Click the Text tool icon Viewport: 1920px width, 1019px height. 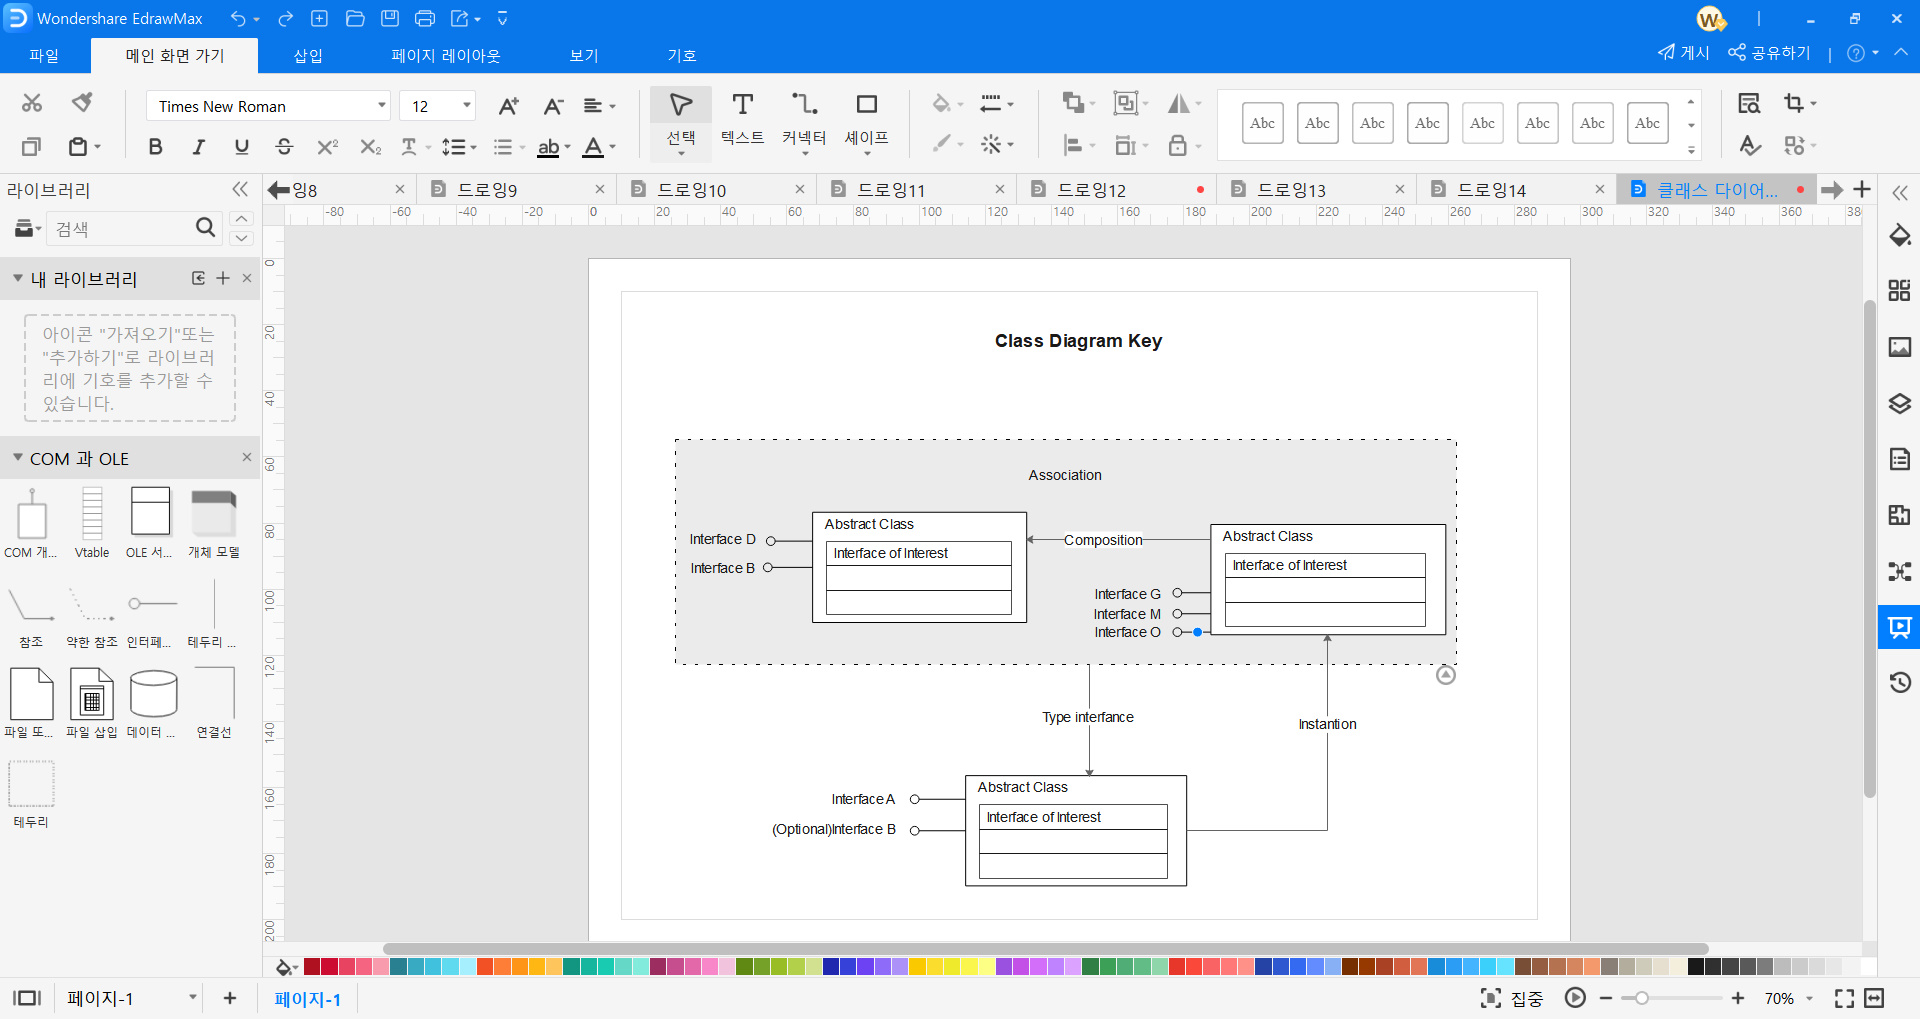click(x=742, y=106)
